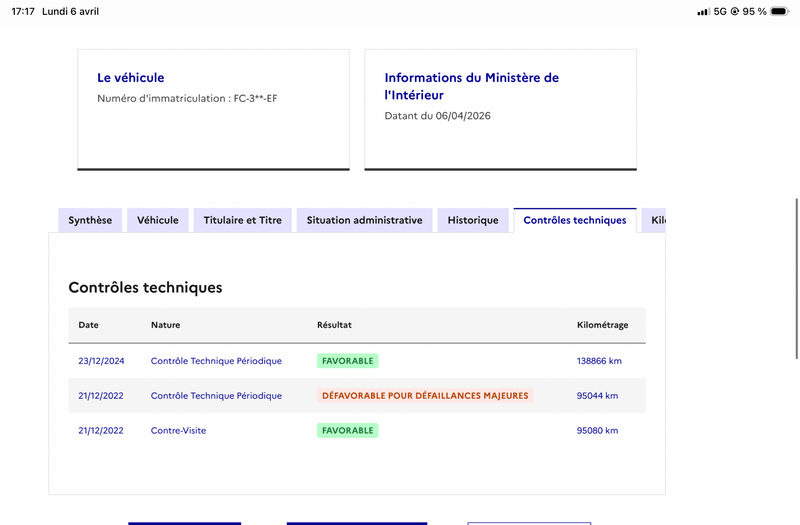Click Contrôle Technique Périodique in 95044 km row
This screenshot has width=800, height=525.
[216, 395]
